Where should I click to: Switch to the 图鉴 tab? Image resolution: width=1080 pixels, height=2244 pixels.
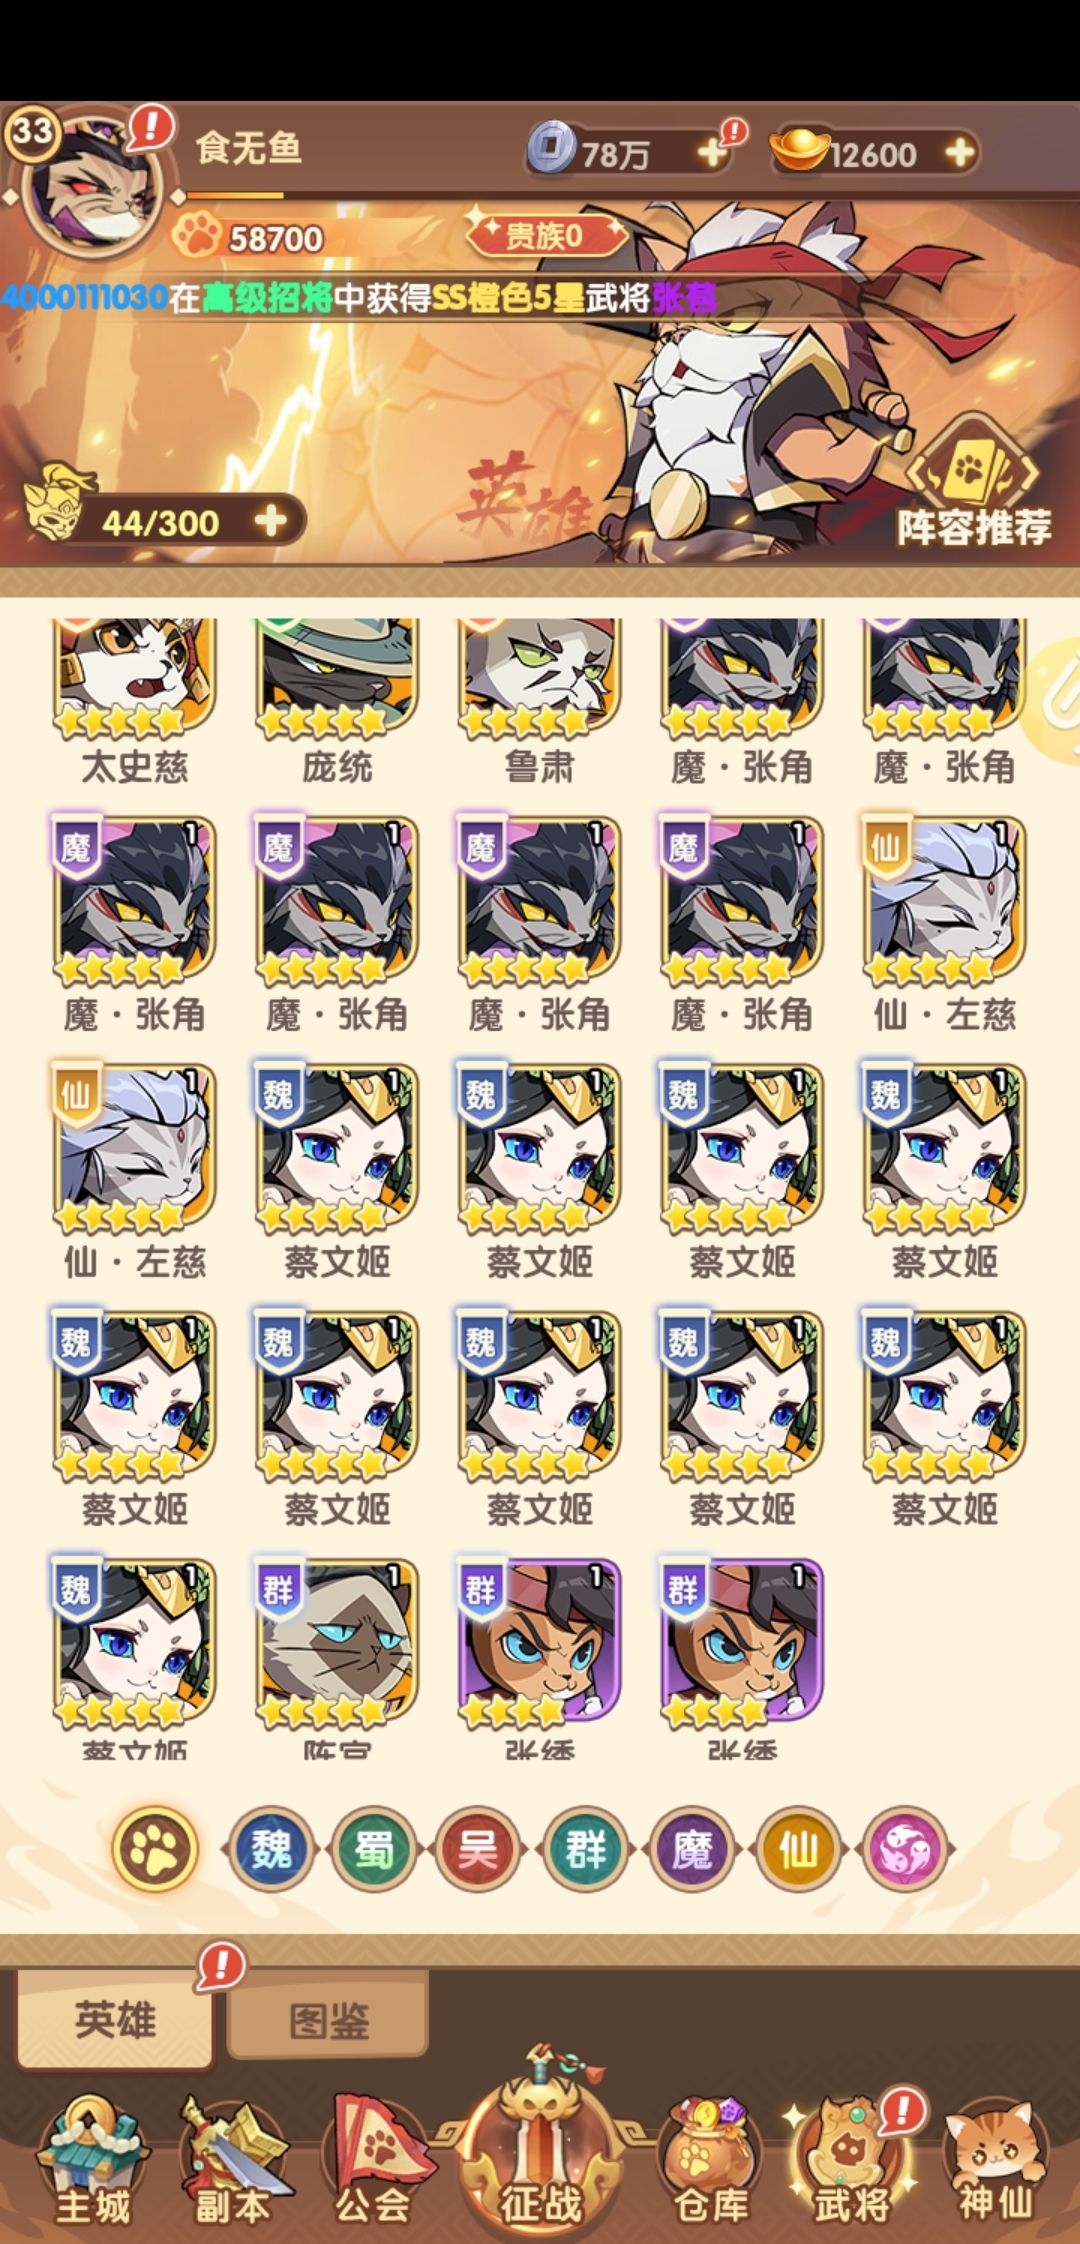click(x=328, y=2020)
